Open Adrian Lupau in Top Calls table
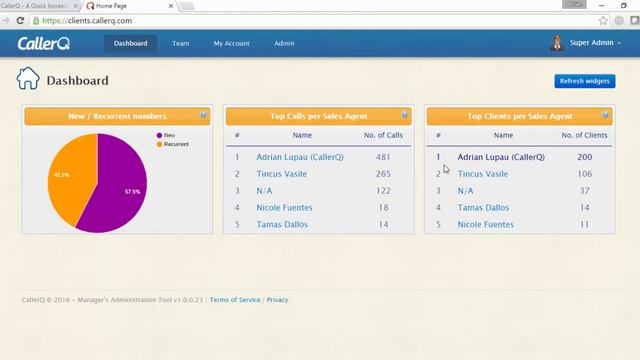The image size is (640, 360). pyautogui.click(x=300, y=157)
